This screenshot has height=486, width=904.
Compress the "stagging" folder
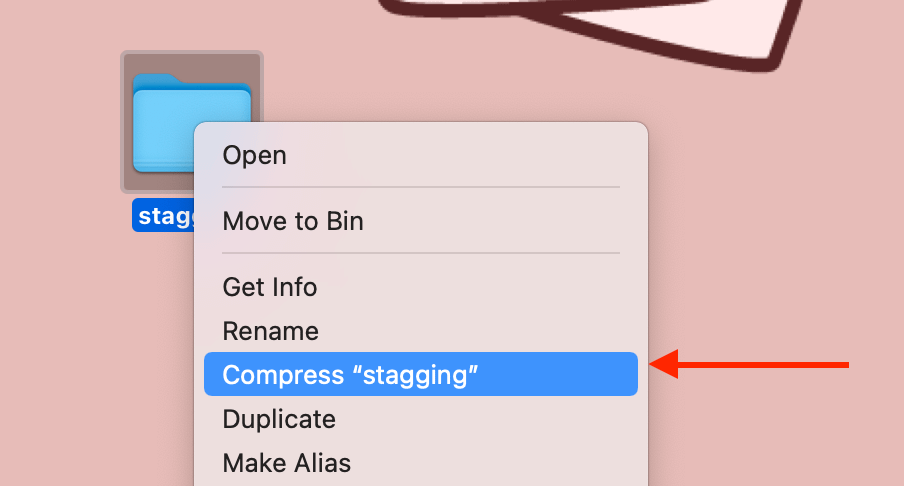pos(350,375)
